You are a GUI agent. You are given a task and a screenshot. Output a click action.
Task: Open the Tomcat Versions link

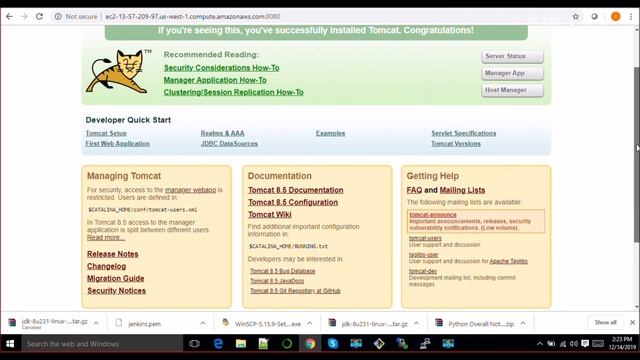pos(456,144)
